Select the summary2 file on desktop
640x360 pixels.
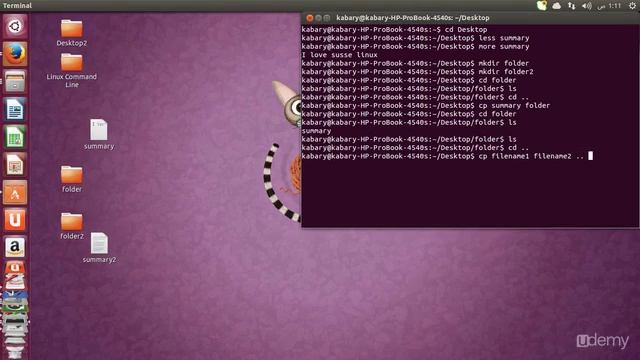(99, 248)
